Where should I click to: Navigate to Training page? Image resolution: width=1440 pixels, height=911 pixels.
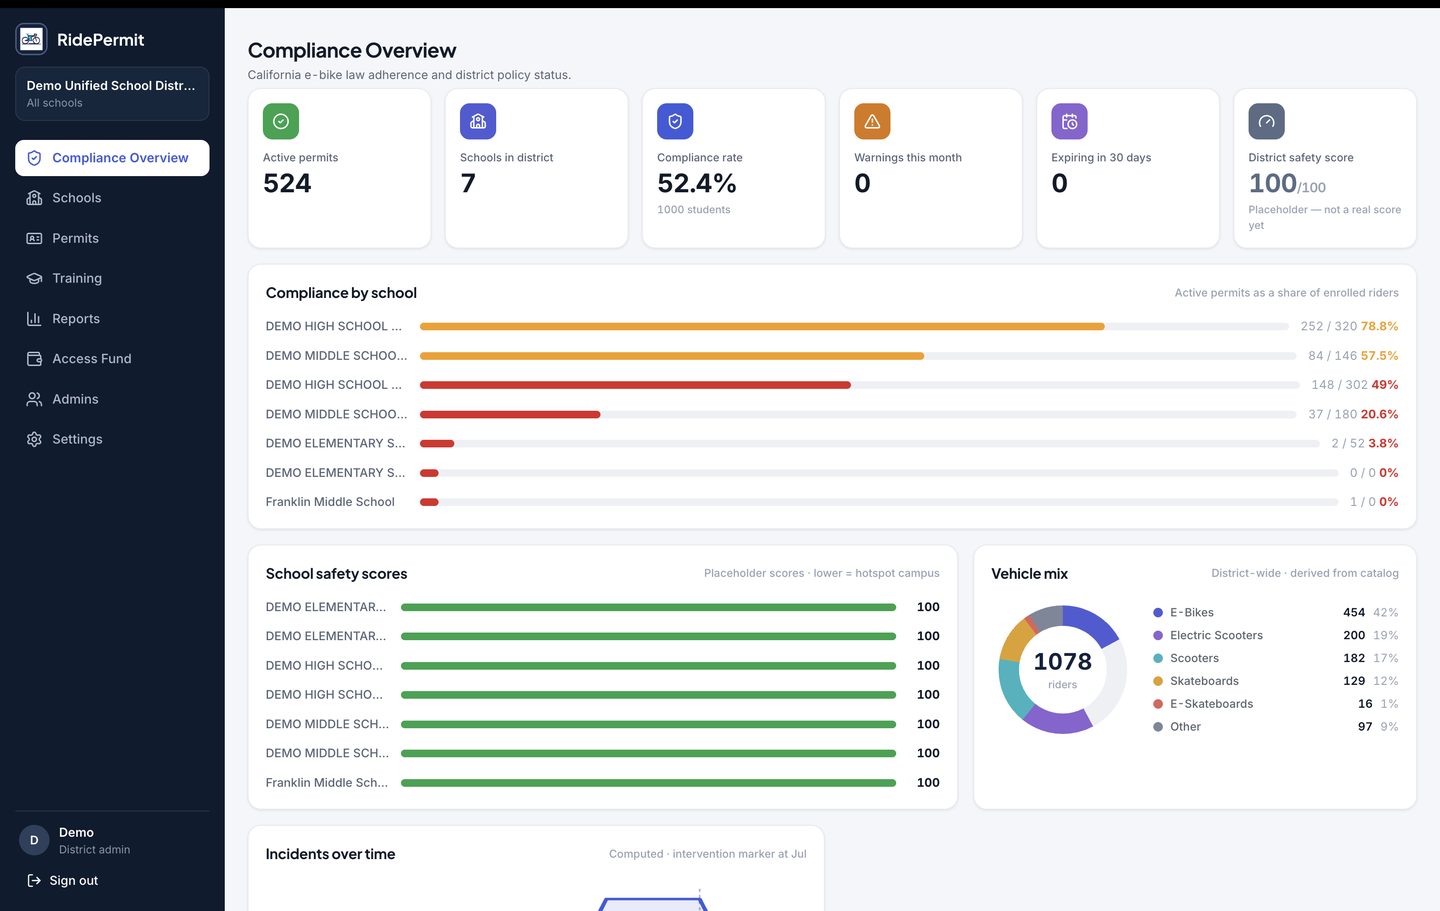(112, 278)
